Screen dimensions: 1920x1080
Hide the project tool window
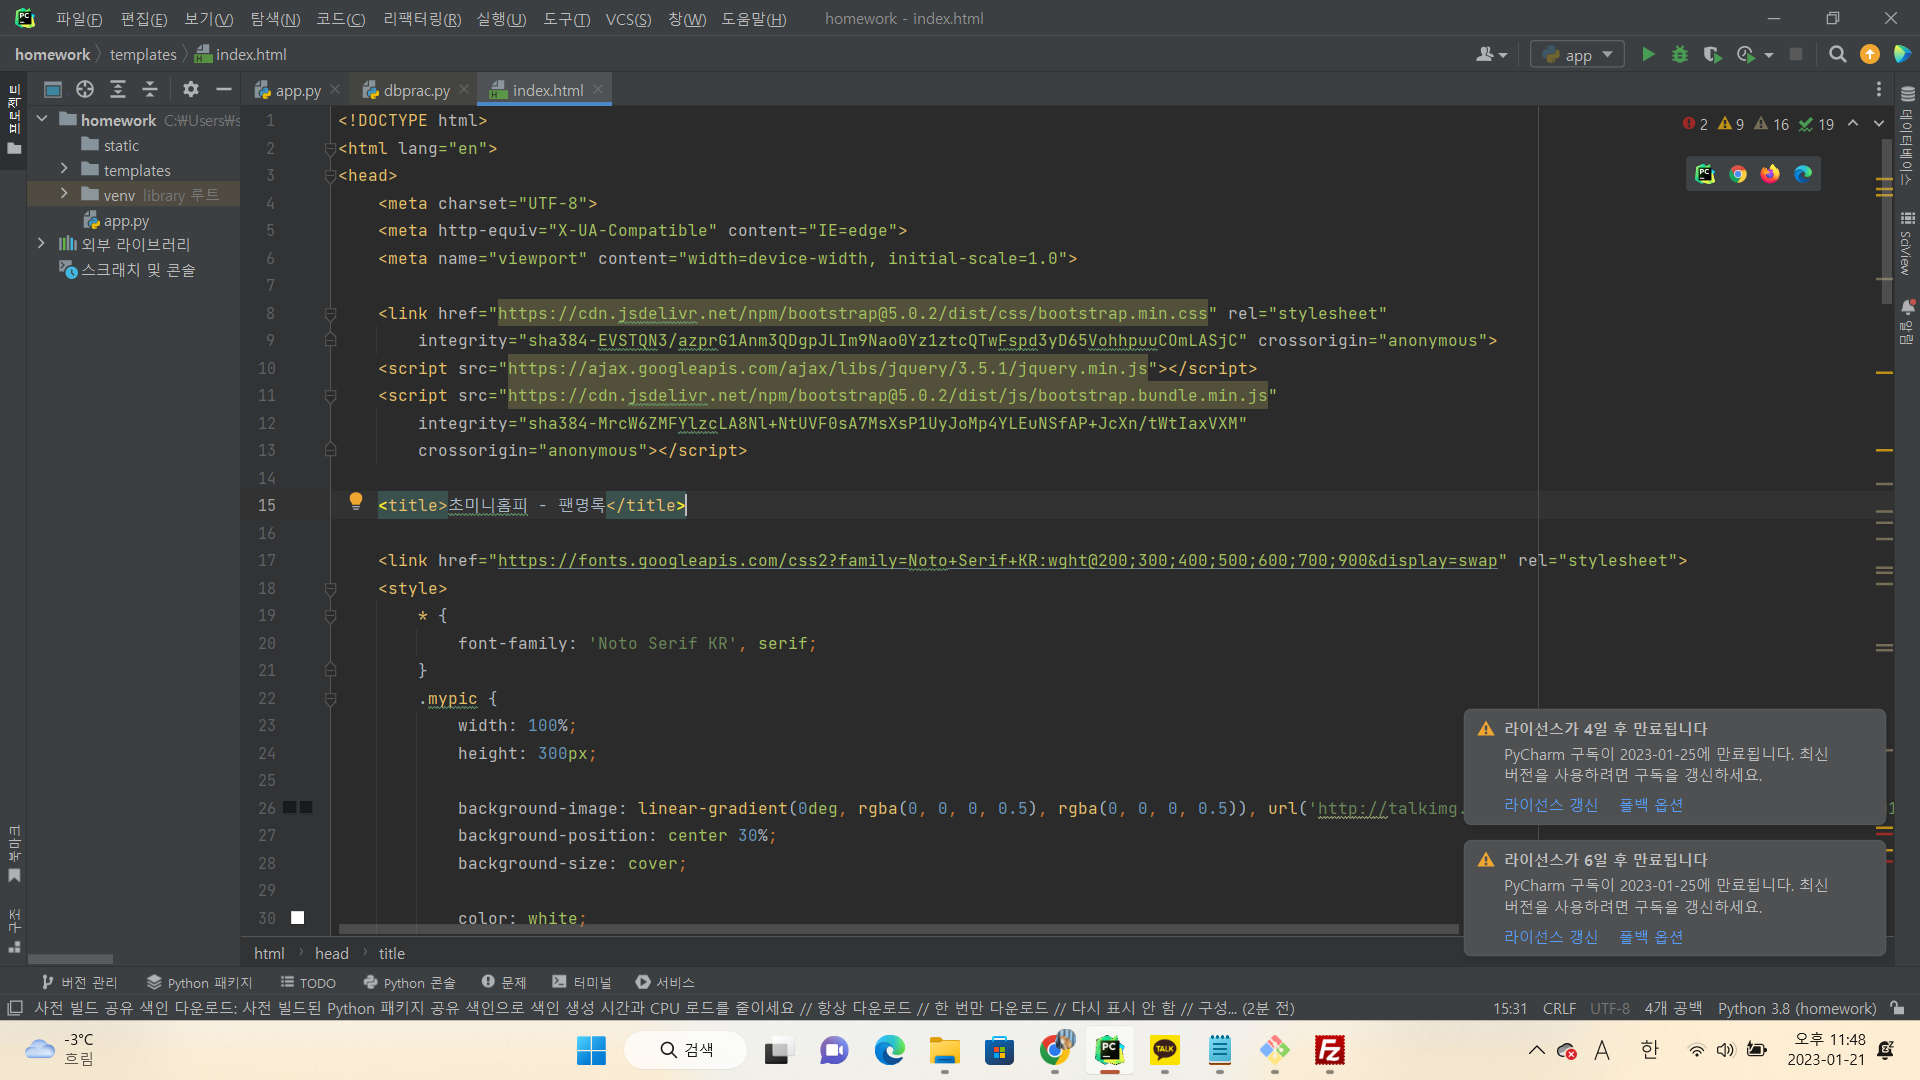(224, 89)
